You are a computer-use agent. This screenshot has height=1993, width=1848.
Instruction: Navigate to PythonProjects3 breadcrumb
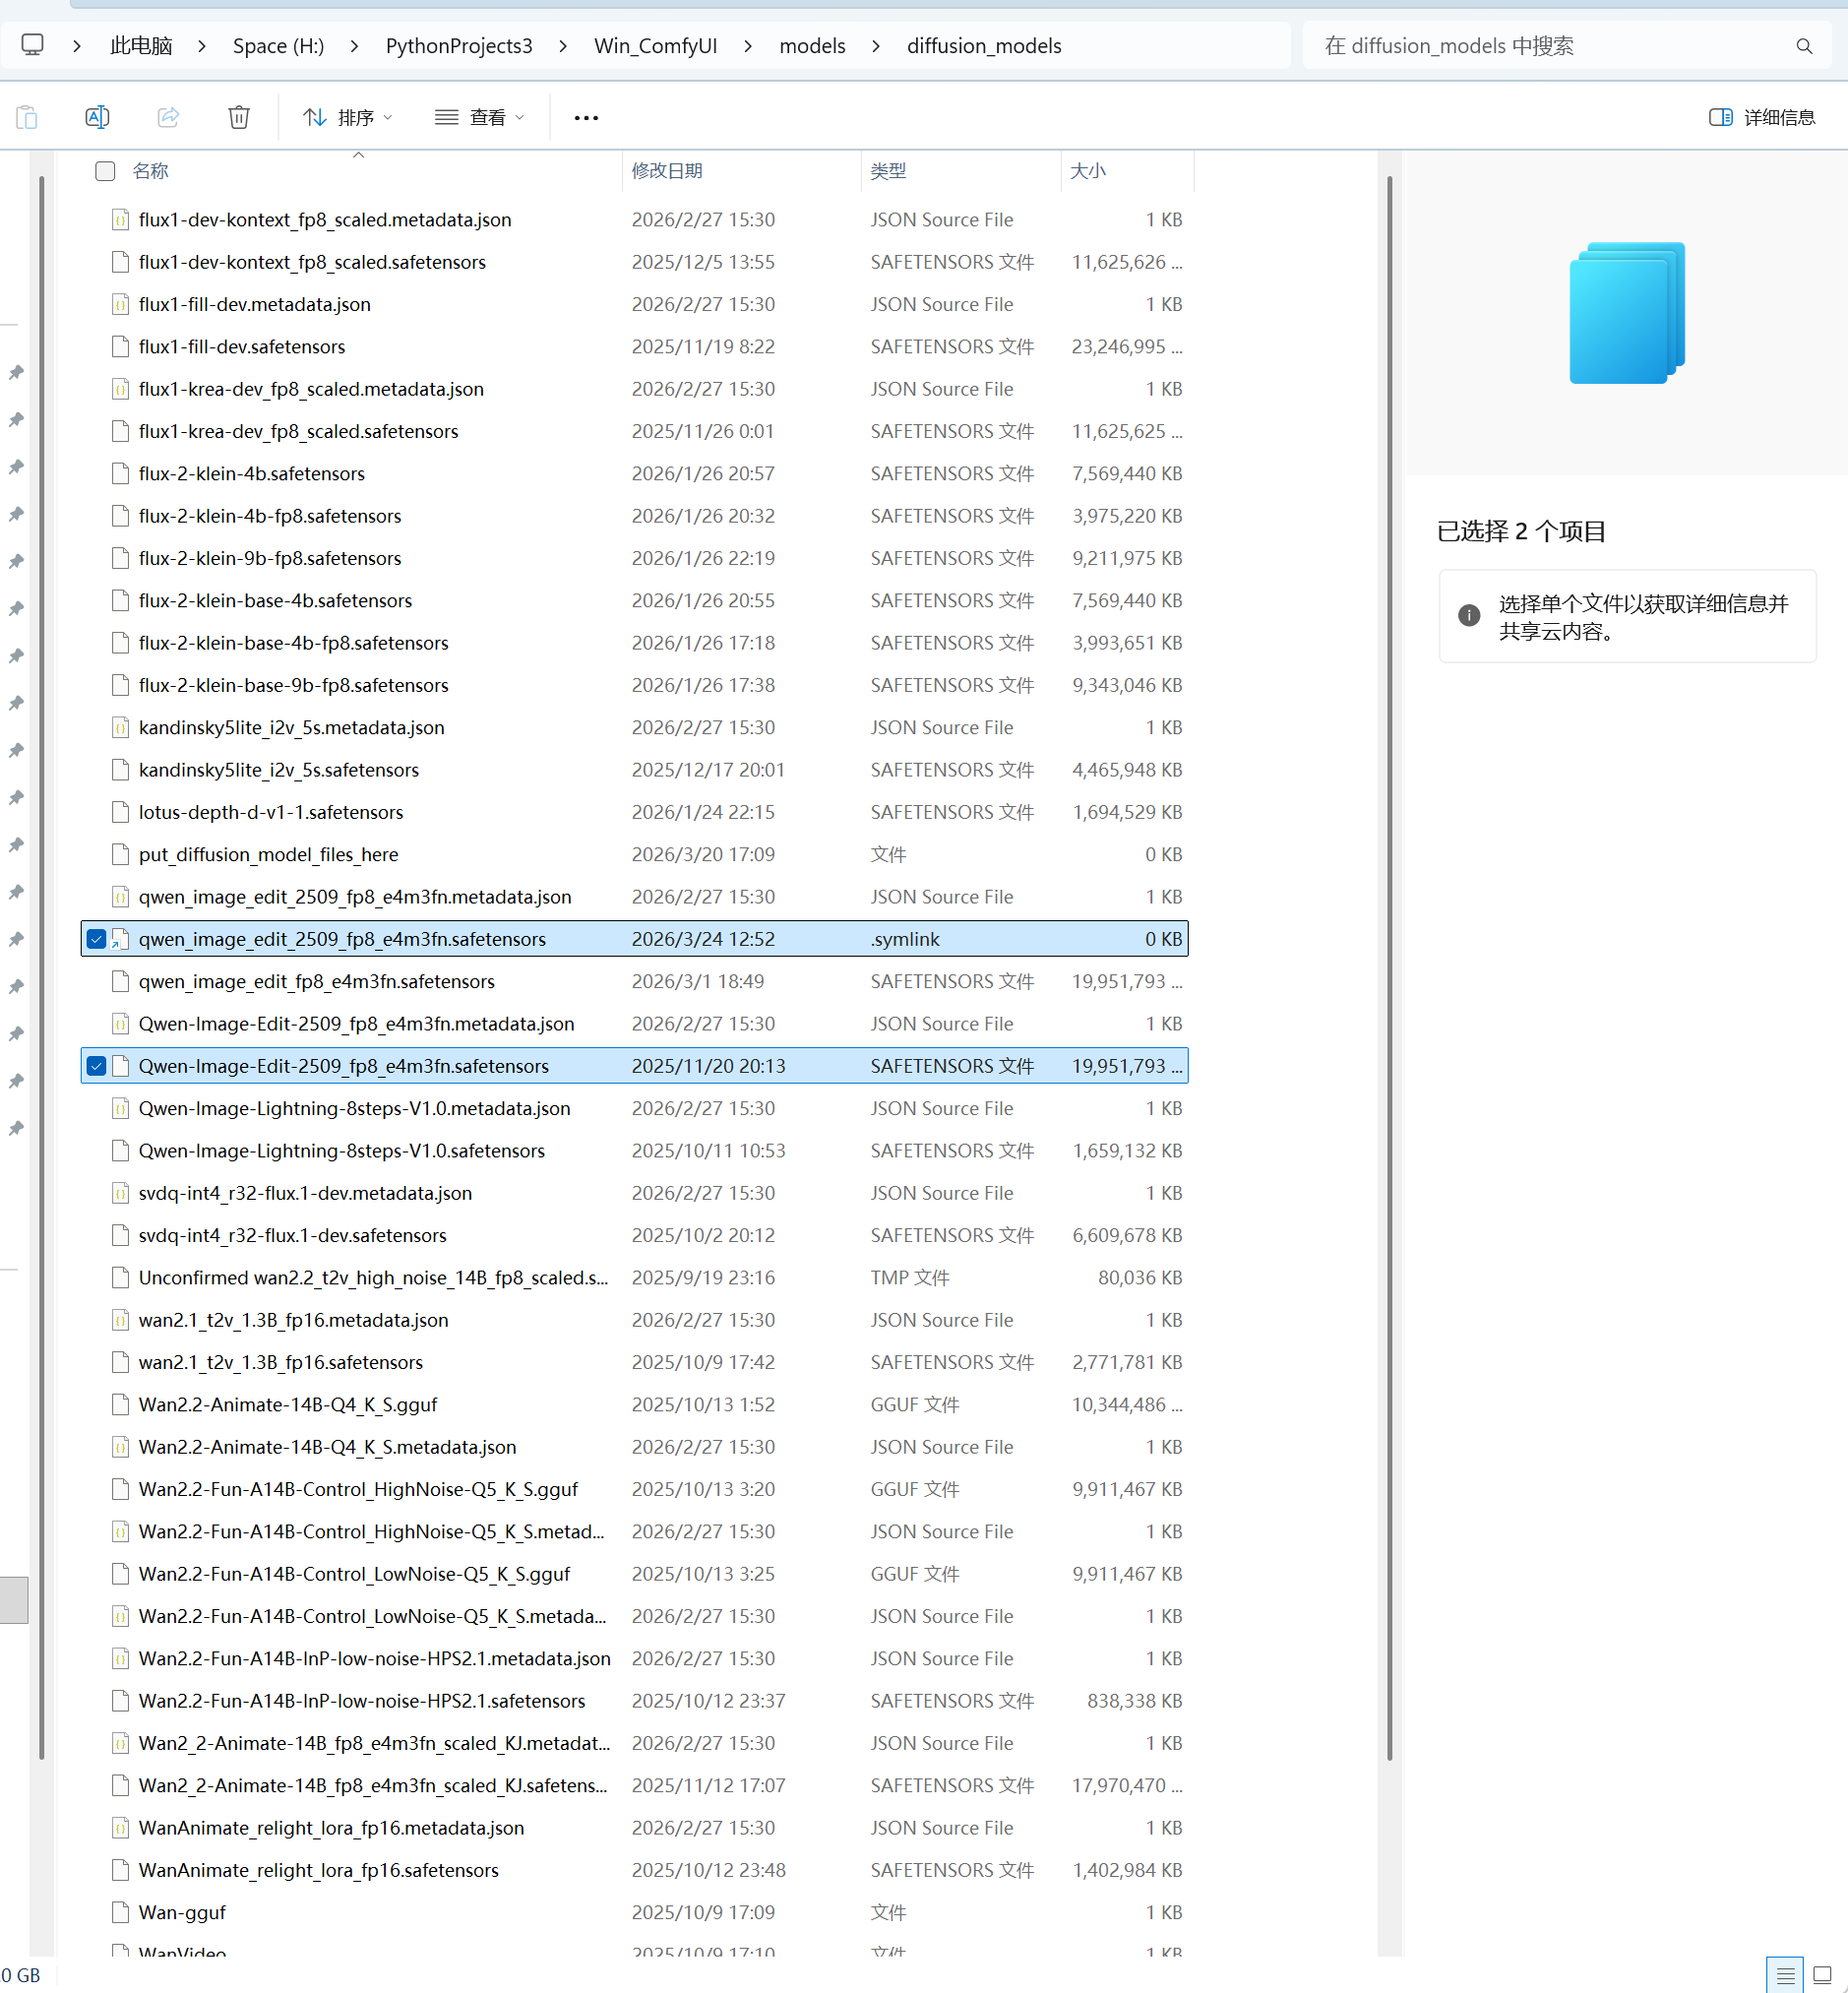459,46
